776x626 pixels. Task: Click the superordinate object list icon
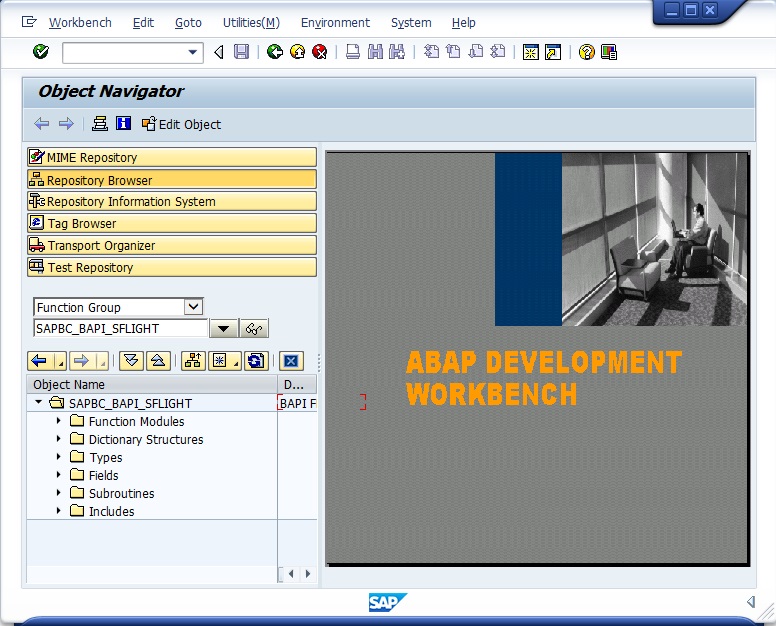coord(193,361)
